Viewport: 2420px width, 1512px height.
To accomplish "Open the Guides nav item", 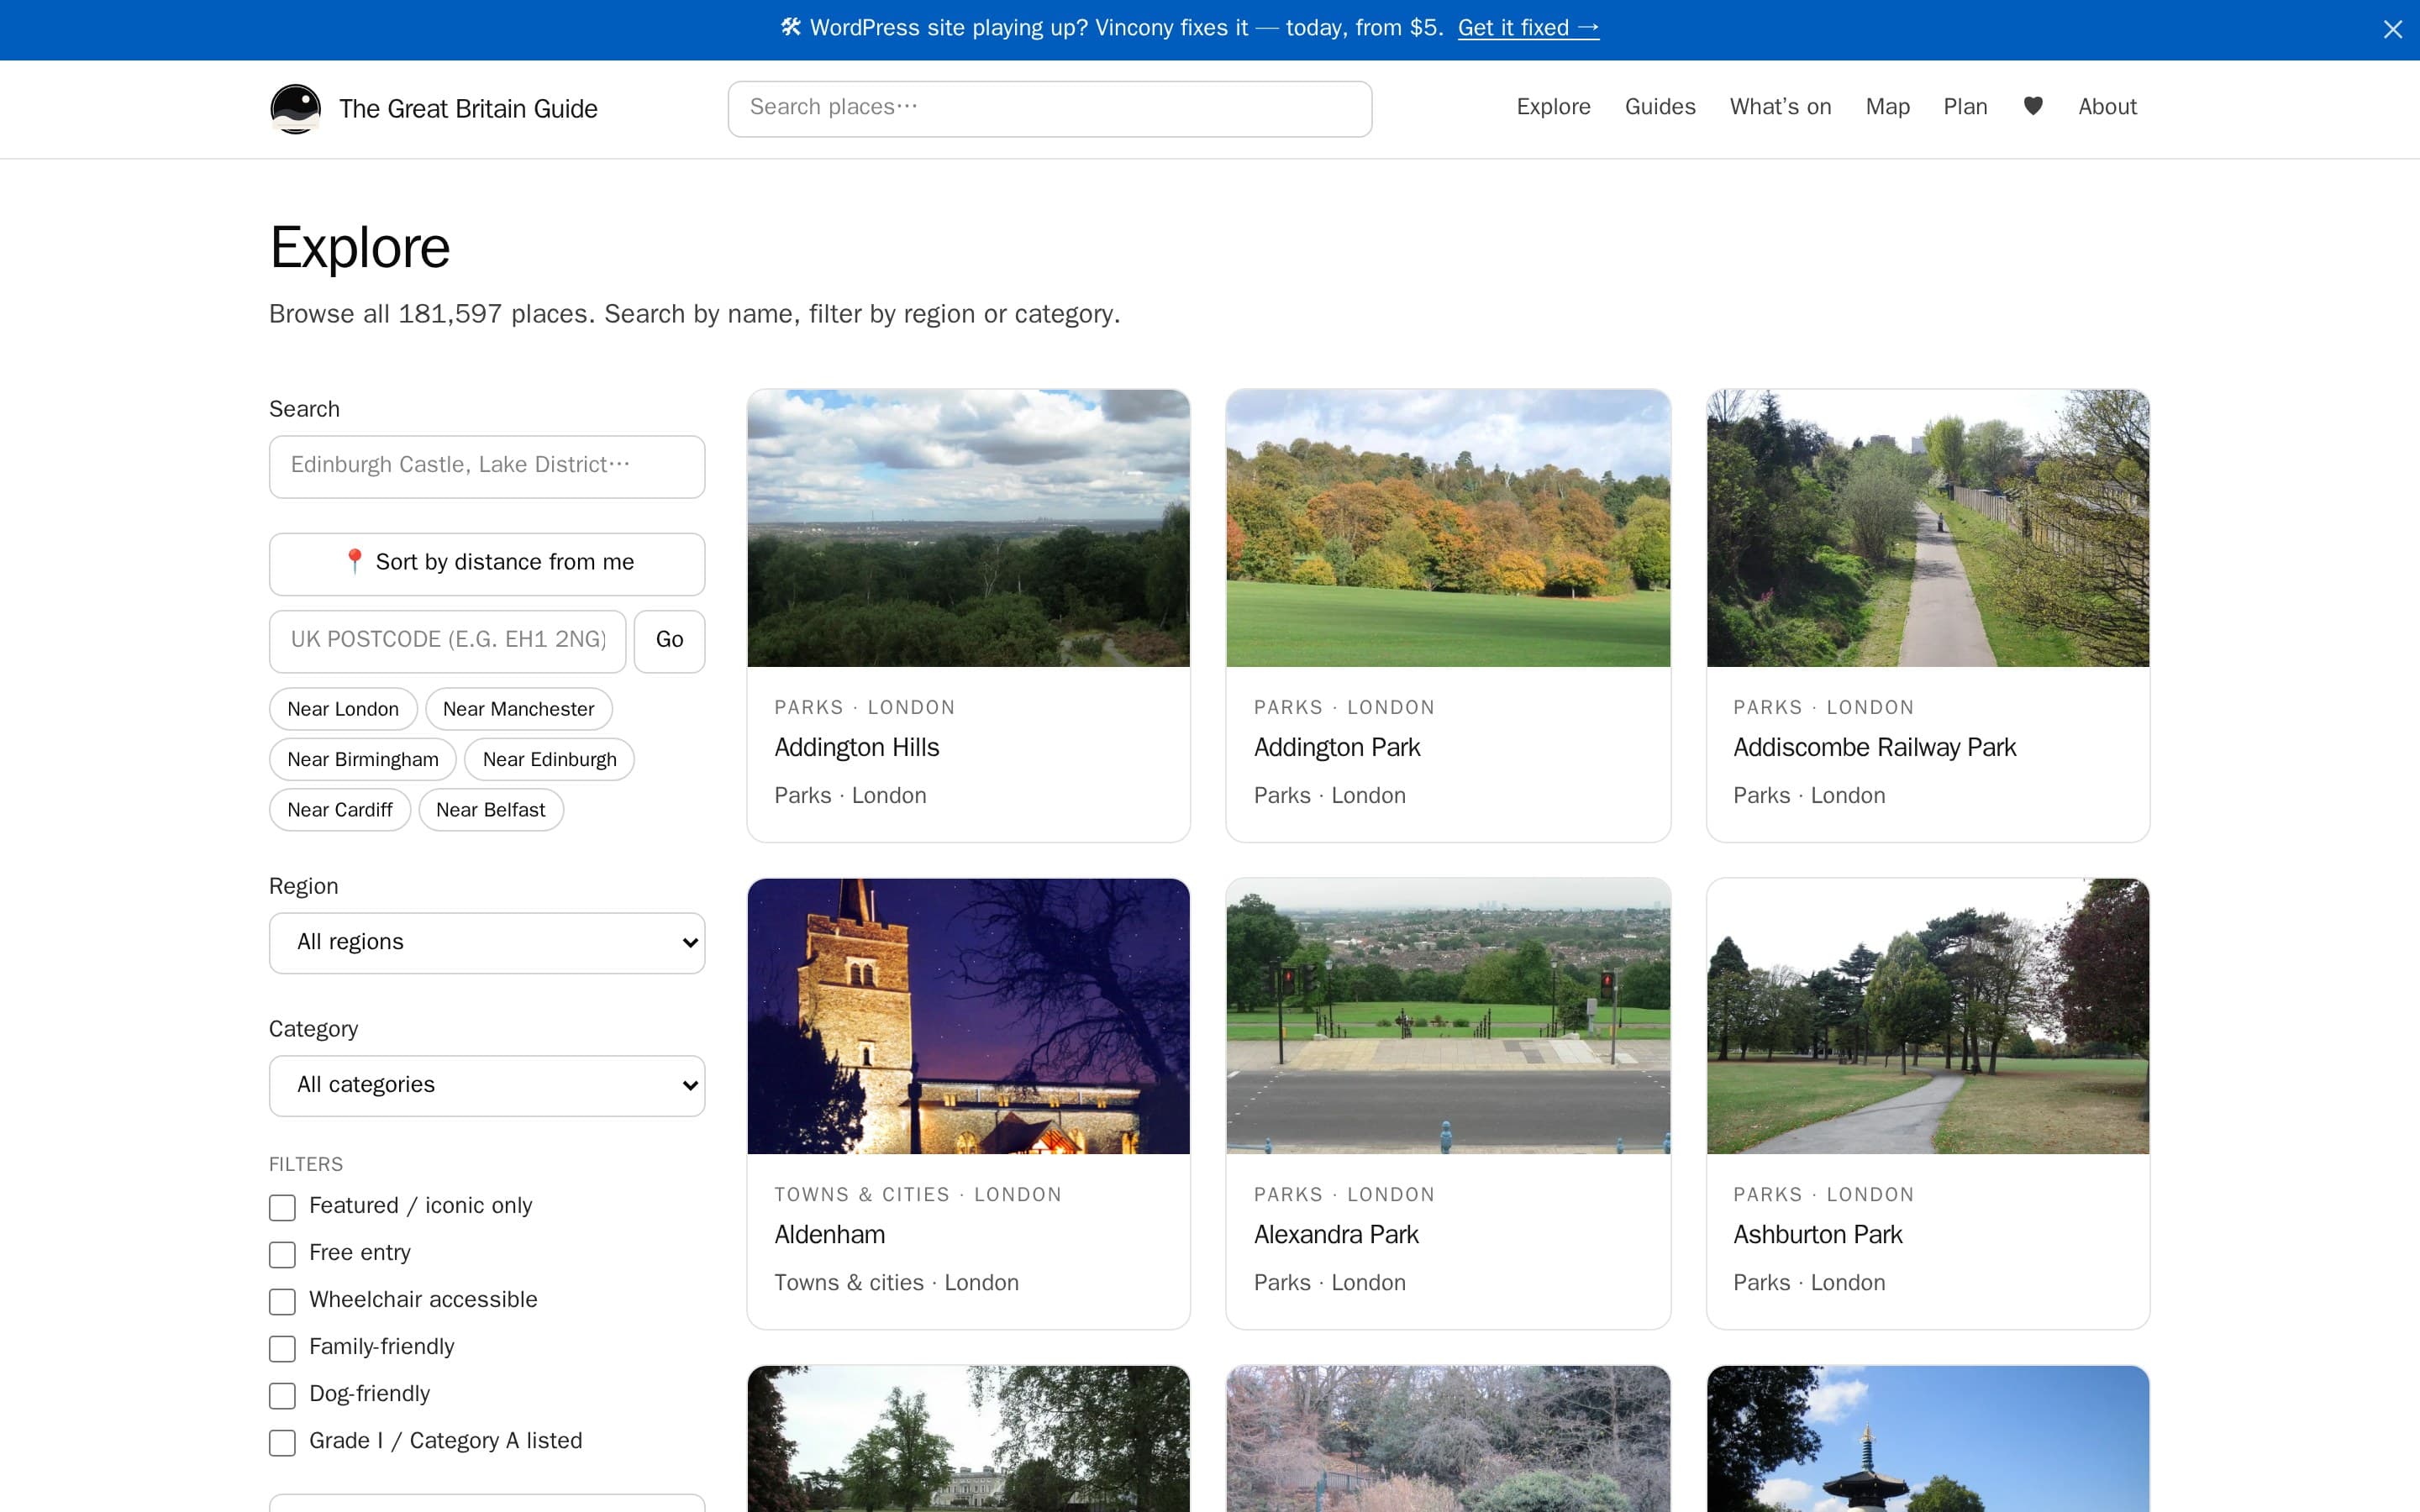I will coord(1660,107).
